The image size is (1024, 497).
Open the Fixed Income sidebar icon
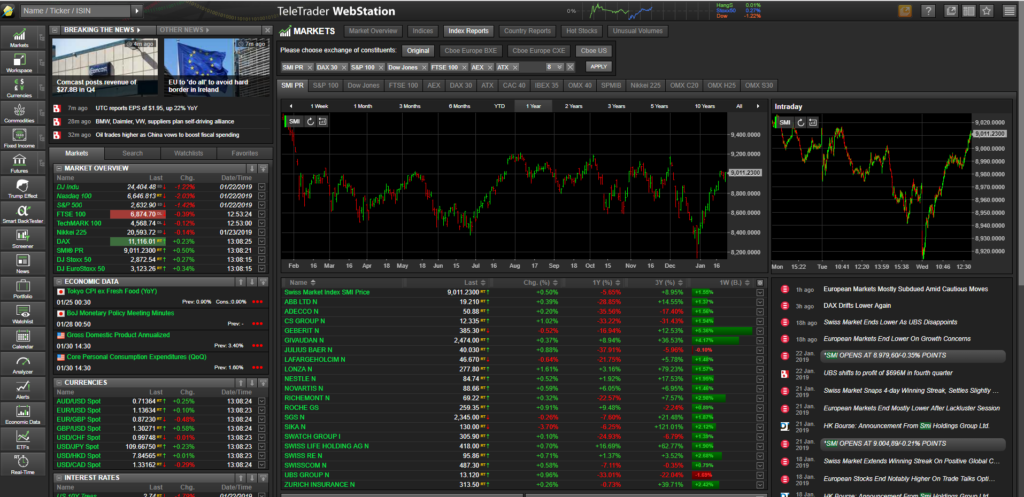tap(20, 138)
